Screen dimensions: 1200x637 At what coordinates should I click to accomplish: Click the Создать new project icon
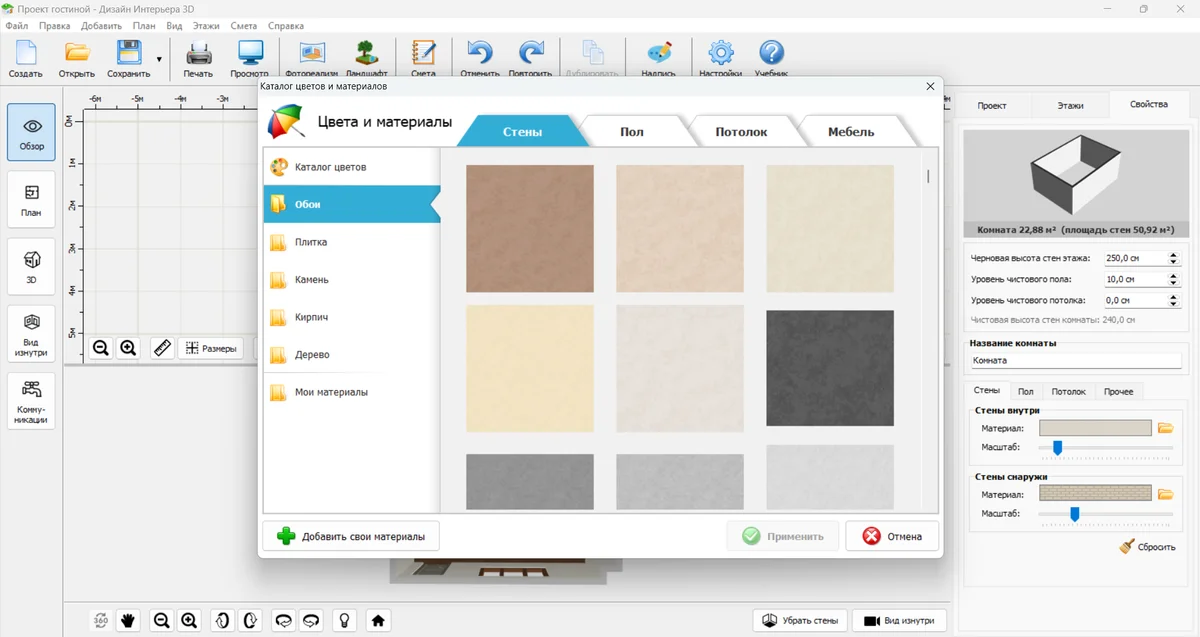tap(26, 59)
